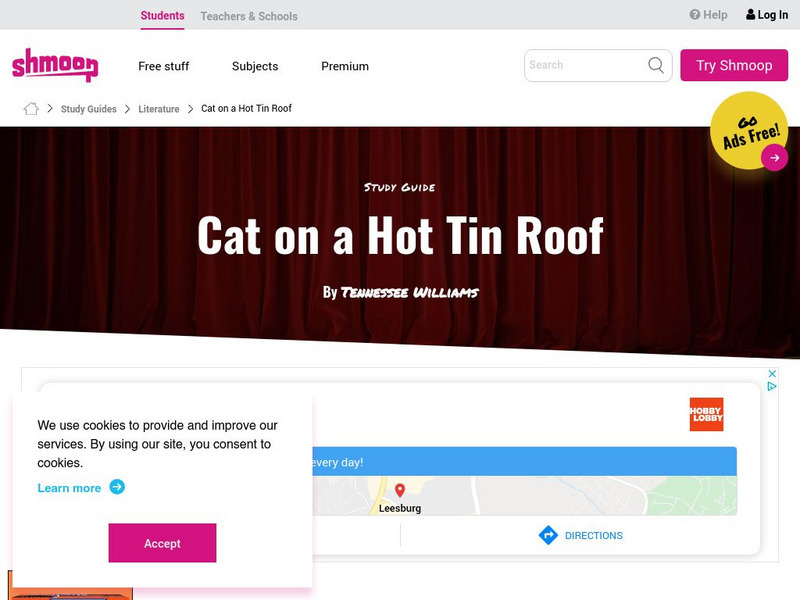Screen dimensions: 800x600
Task: Click the Tennessee Williams author name
Action: click(410, 292)
